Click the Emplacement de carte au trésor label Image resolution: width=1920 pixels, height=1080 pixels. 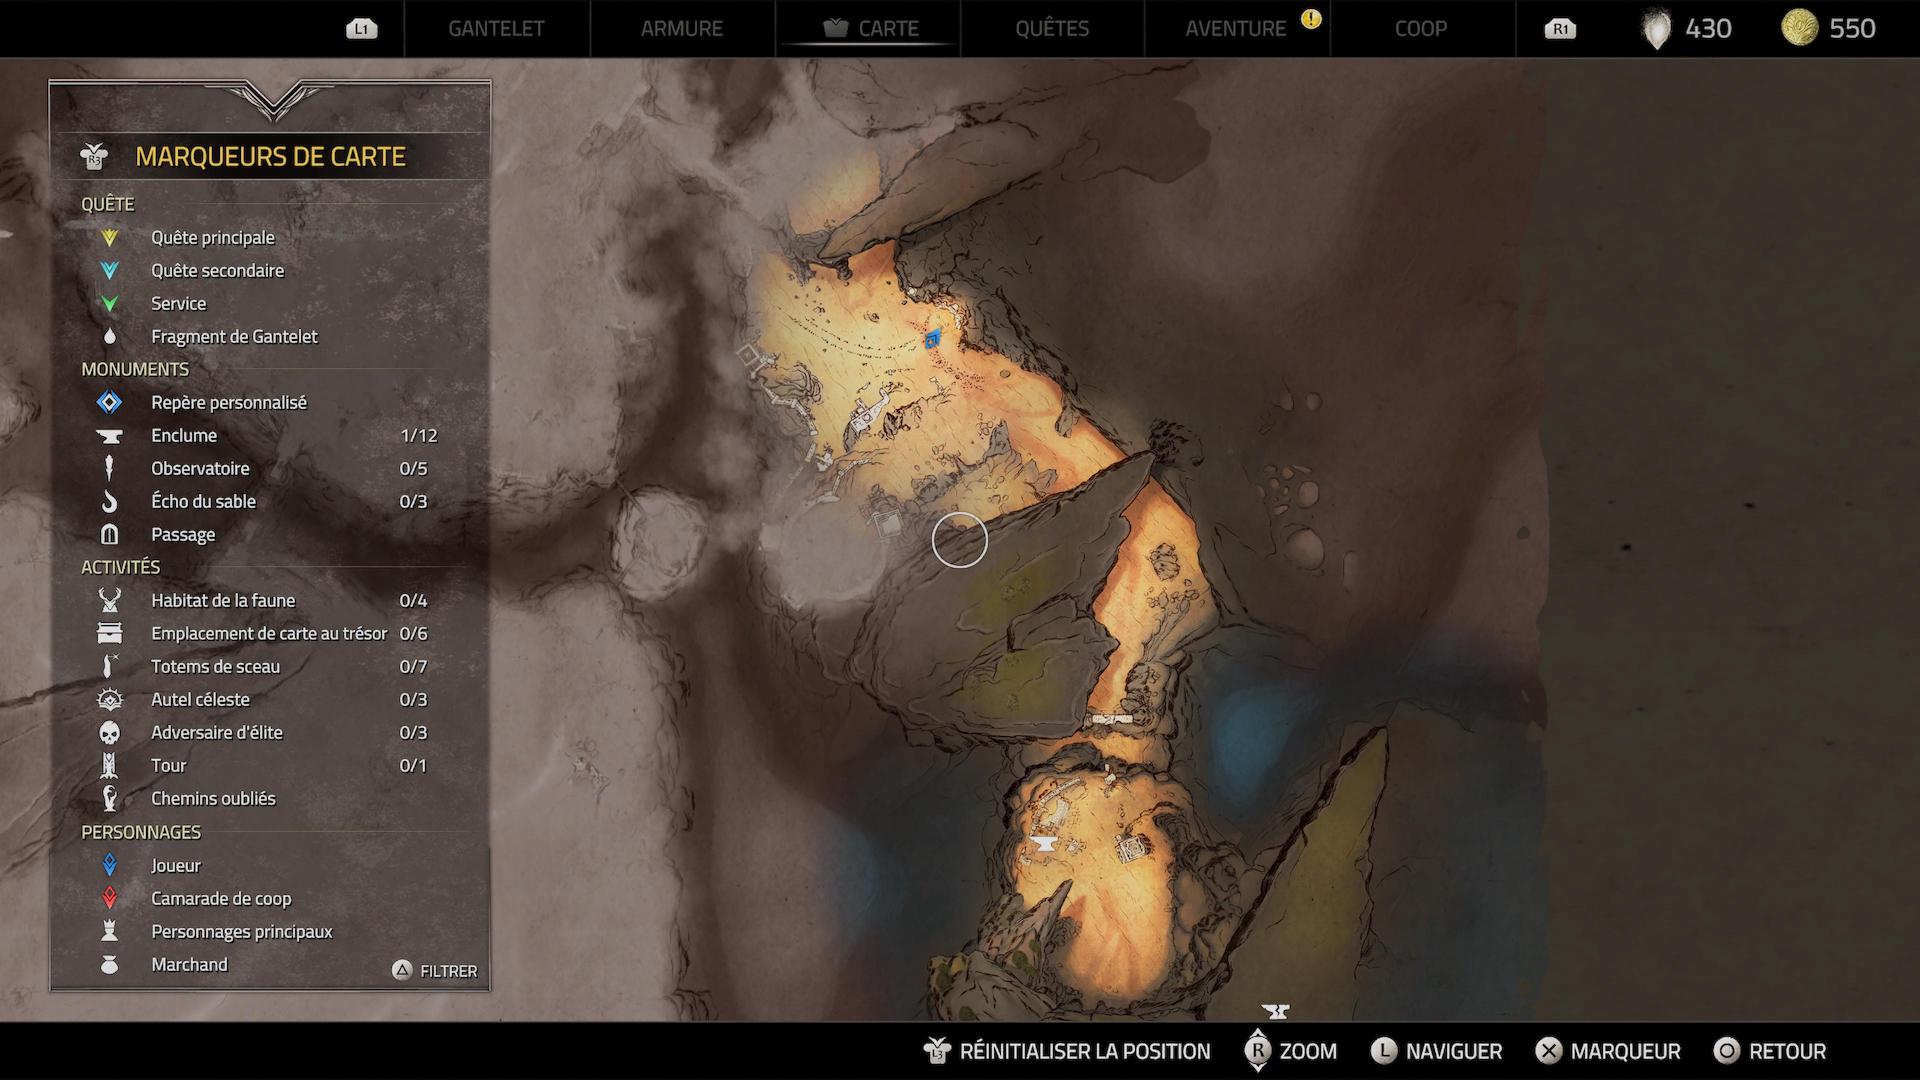click(x=269, y=634)
